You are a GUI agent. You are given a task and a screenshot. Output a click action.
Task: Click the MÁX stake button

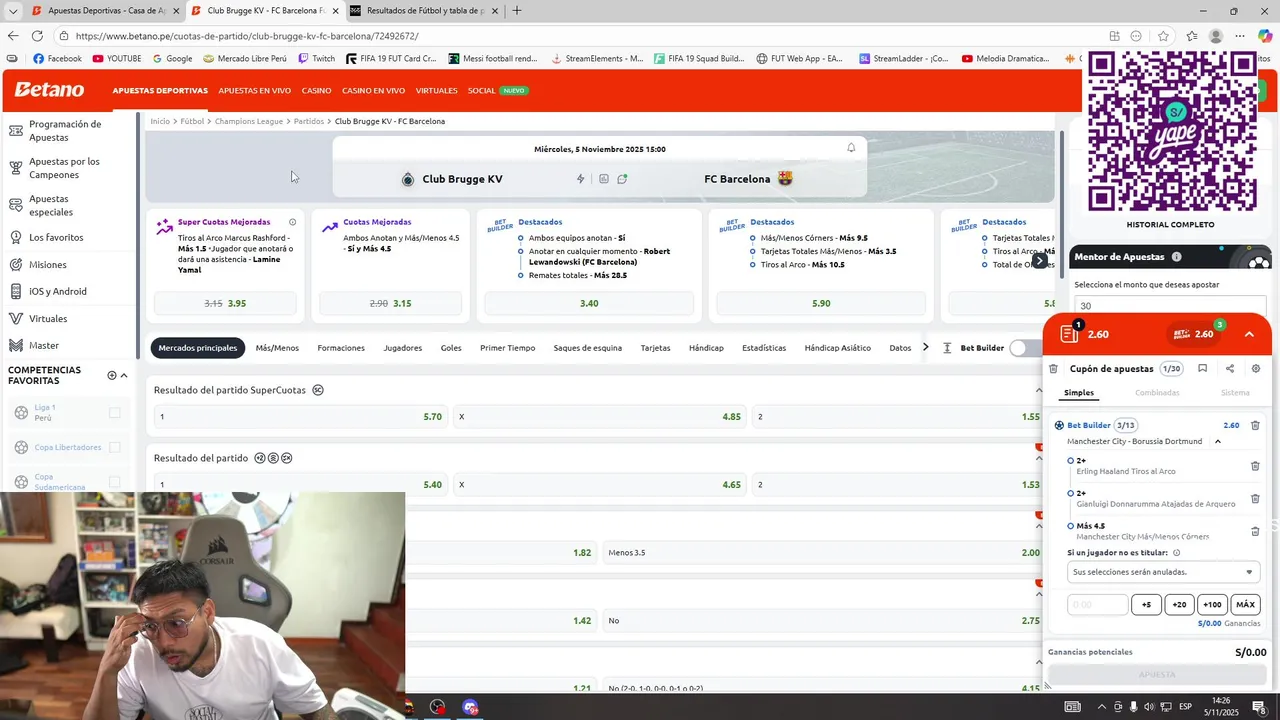tap(1245, 605)
